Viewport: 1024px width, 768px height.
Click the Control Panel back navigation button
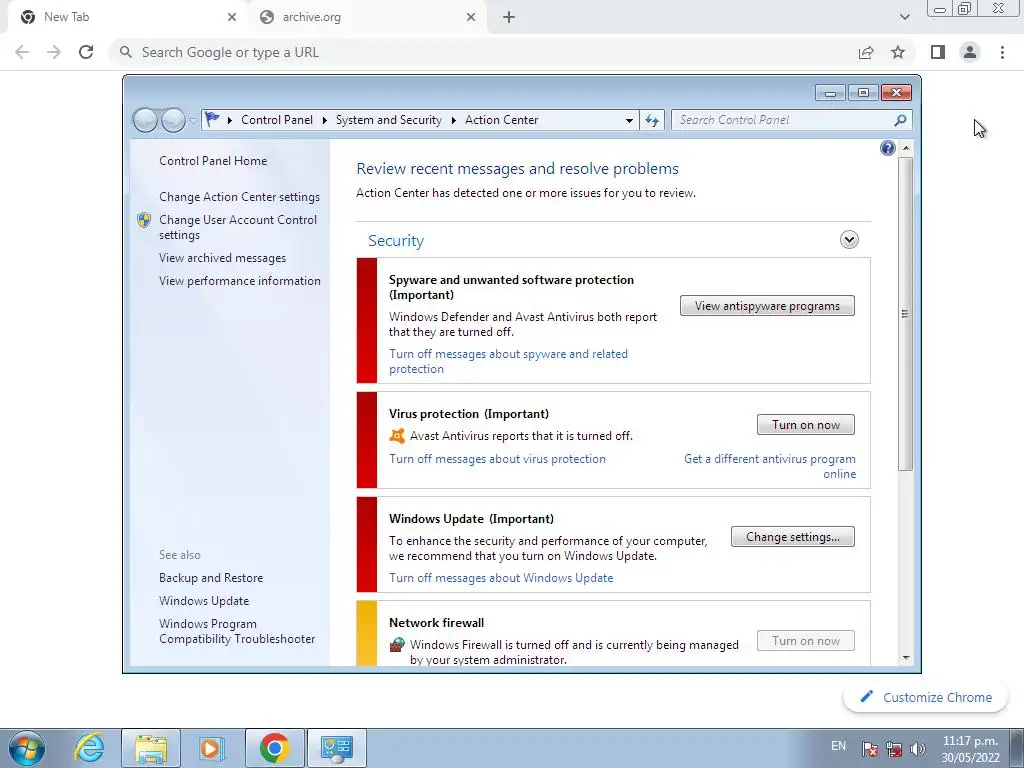[146, 120]
